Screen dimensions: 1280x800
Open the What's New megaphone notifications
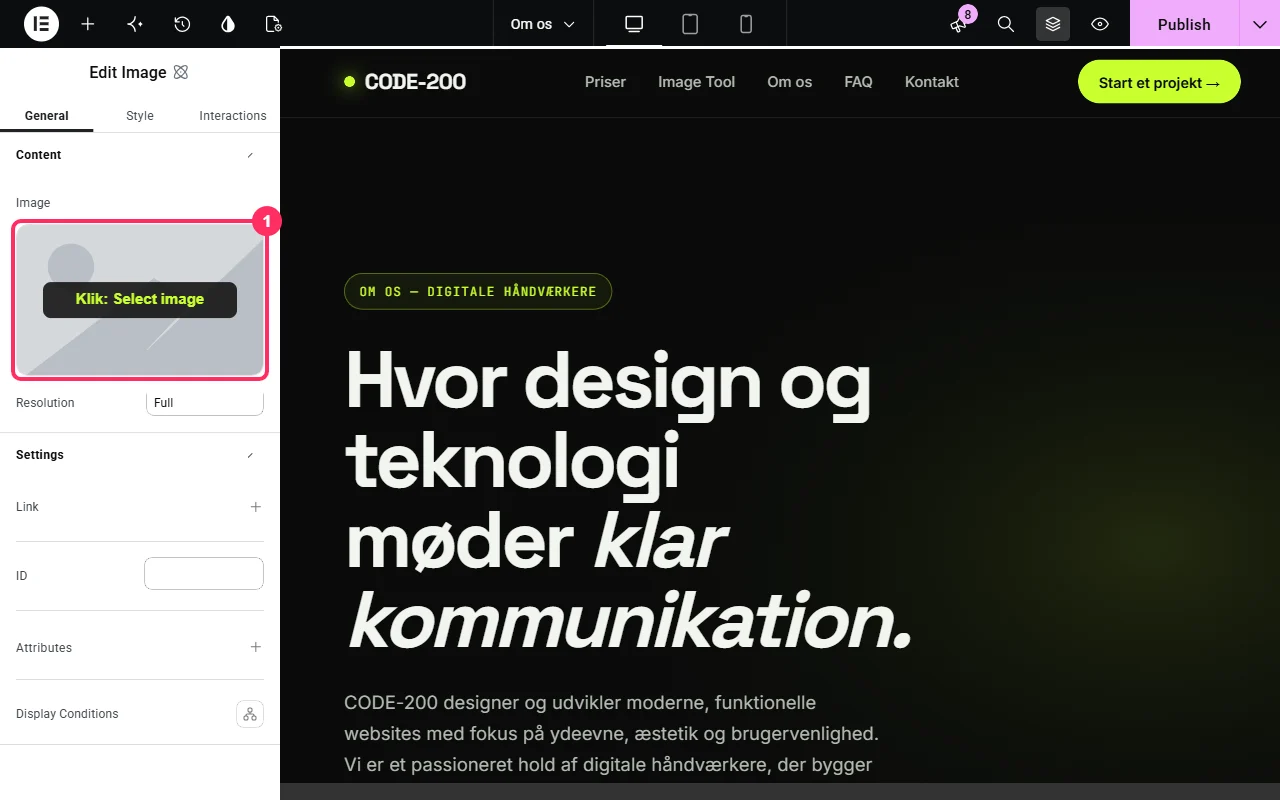click(x=958, y=24)
